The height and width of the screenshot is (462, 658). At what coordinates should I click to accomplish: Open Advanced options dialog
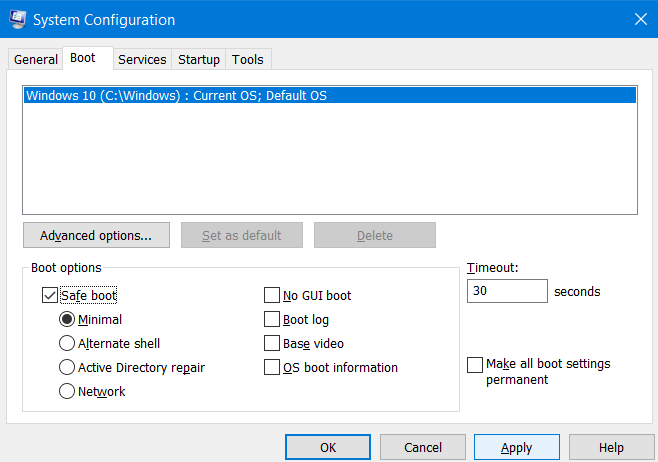pos(96,236)
